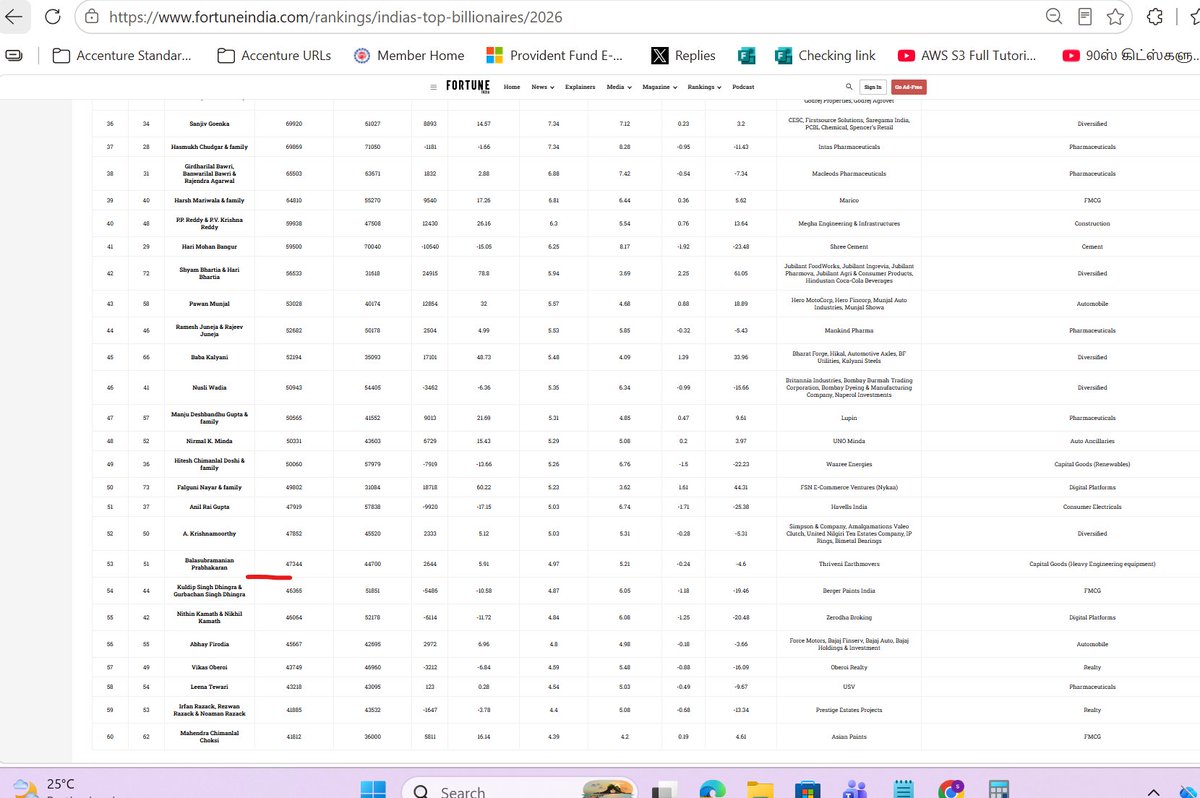Open Explainers in site navigation
Image resolution: width=1200 pixels, height=798 pixels.
580,87
